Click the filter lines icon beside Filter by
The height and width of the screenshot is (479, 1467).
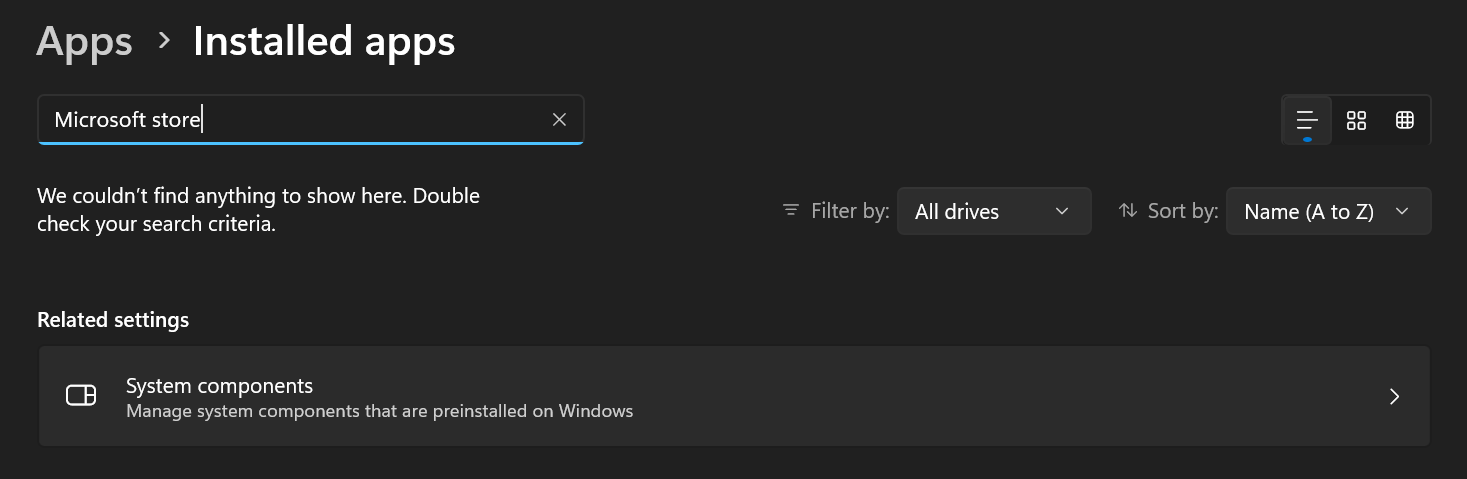point(791,211)
